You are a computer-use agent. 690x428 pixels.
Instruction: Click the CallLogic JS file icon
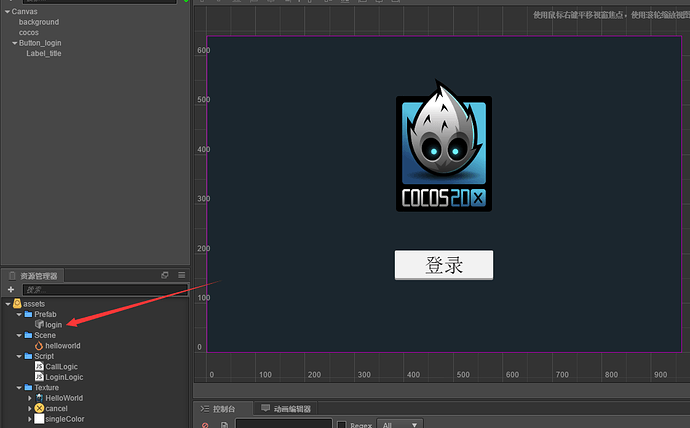click(39, 366)
